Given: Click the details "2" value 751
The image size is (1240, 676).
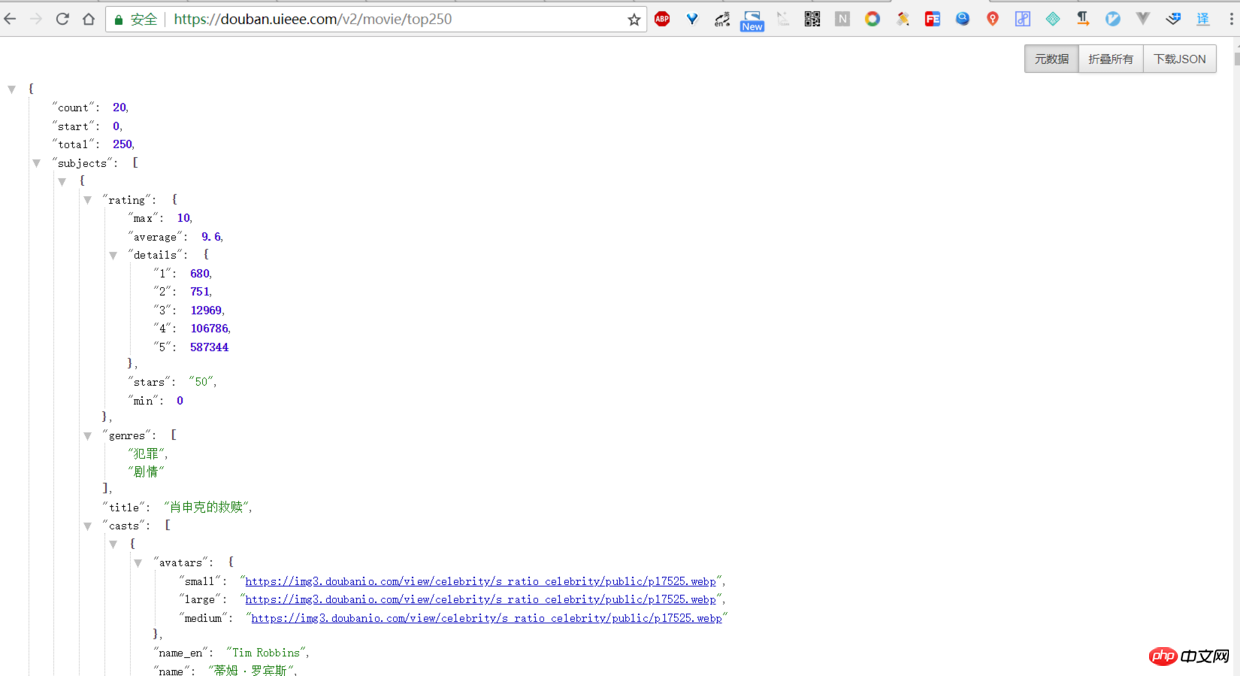Looking at the screenshot, I should pyautogui.click(x=200, y=292).
